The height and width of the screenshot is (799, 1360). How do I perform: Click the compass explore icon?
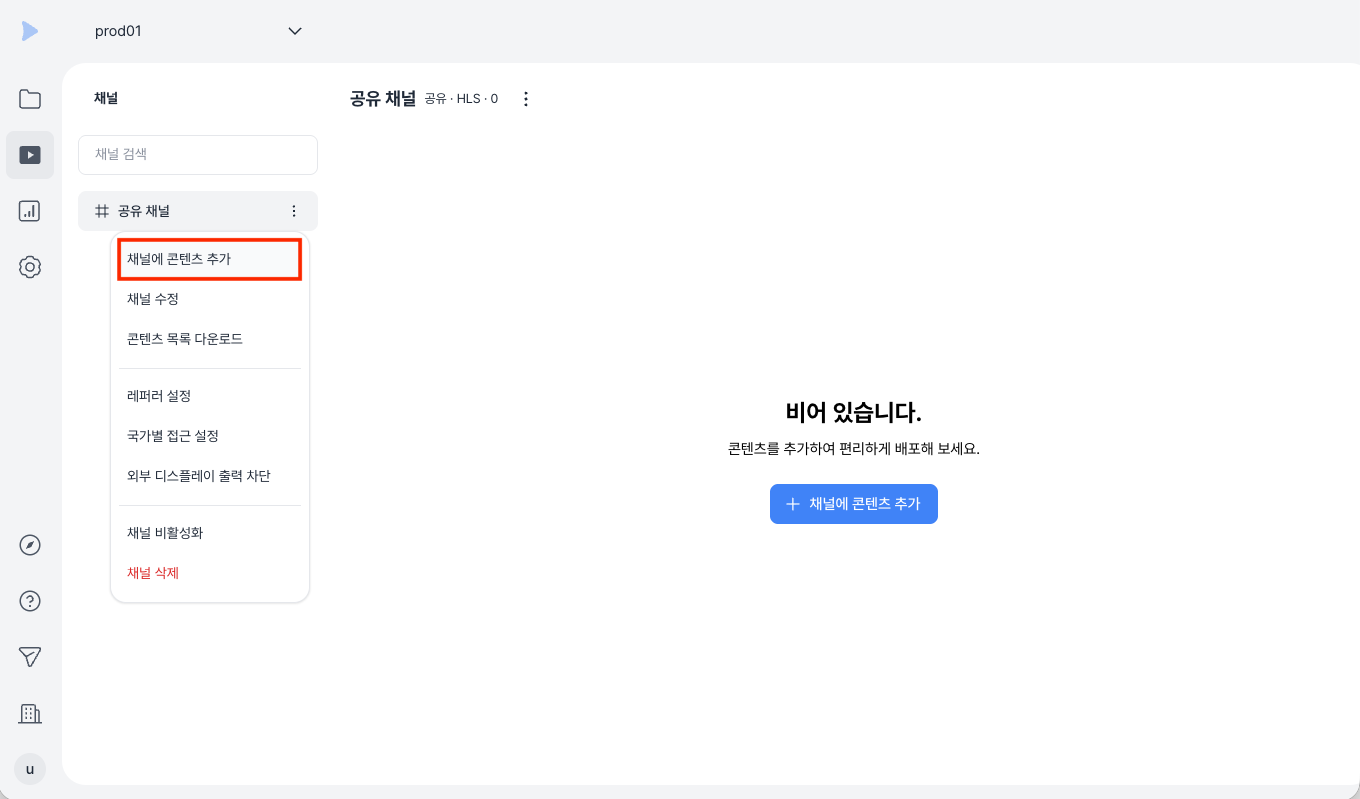(30, 545)
